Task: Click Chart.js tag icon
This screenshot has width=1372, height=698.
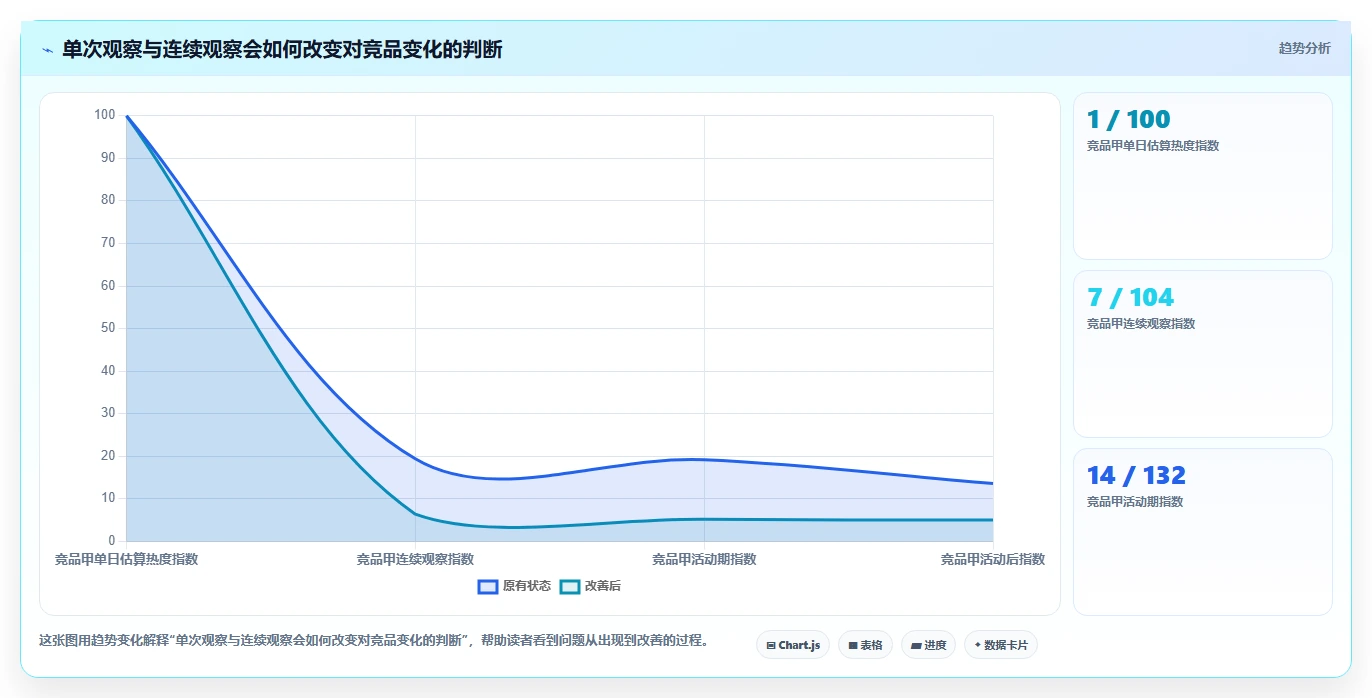Action: coord(771,646)
